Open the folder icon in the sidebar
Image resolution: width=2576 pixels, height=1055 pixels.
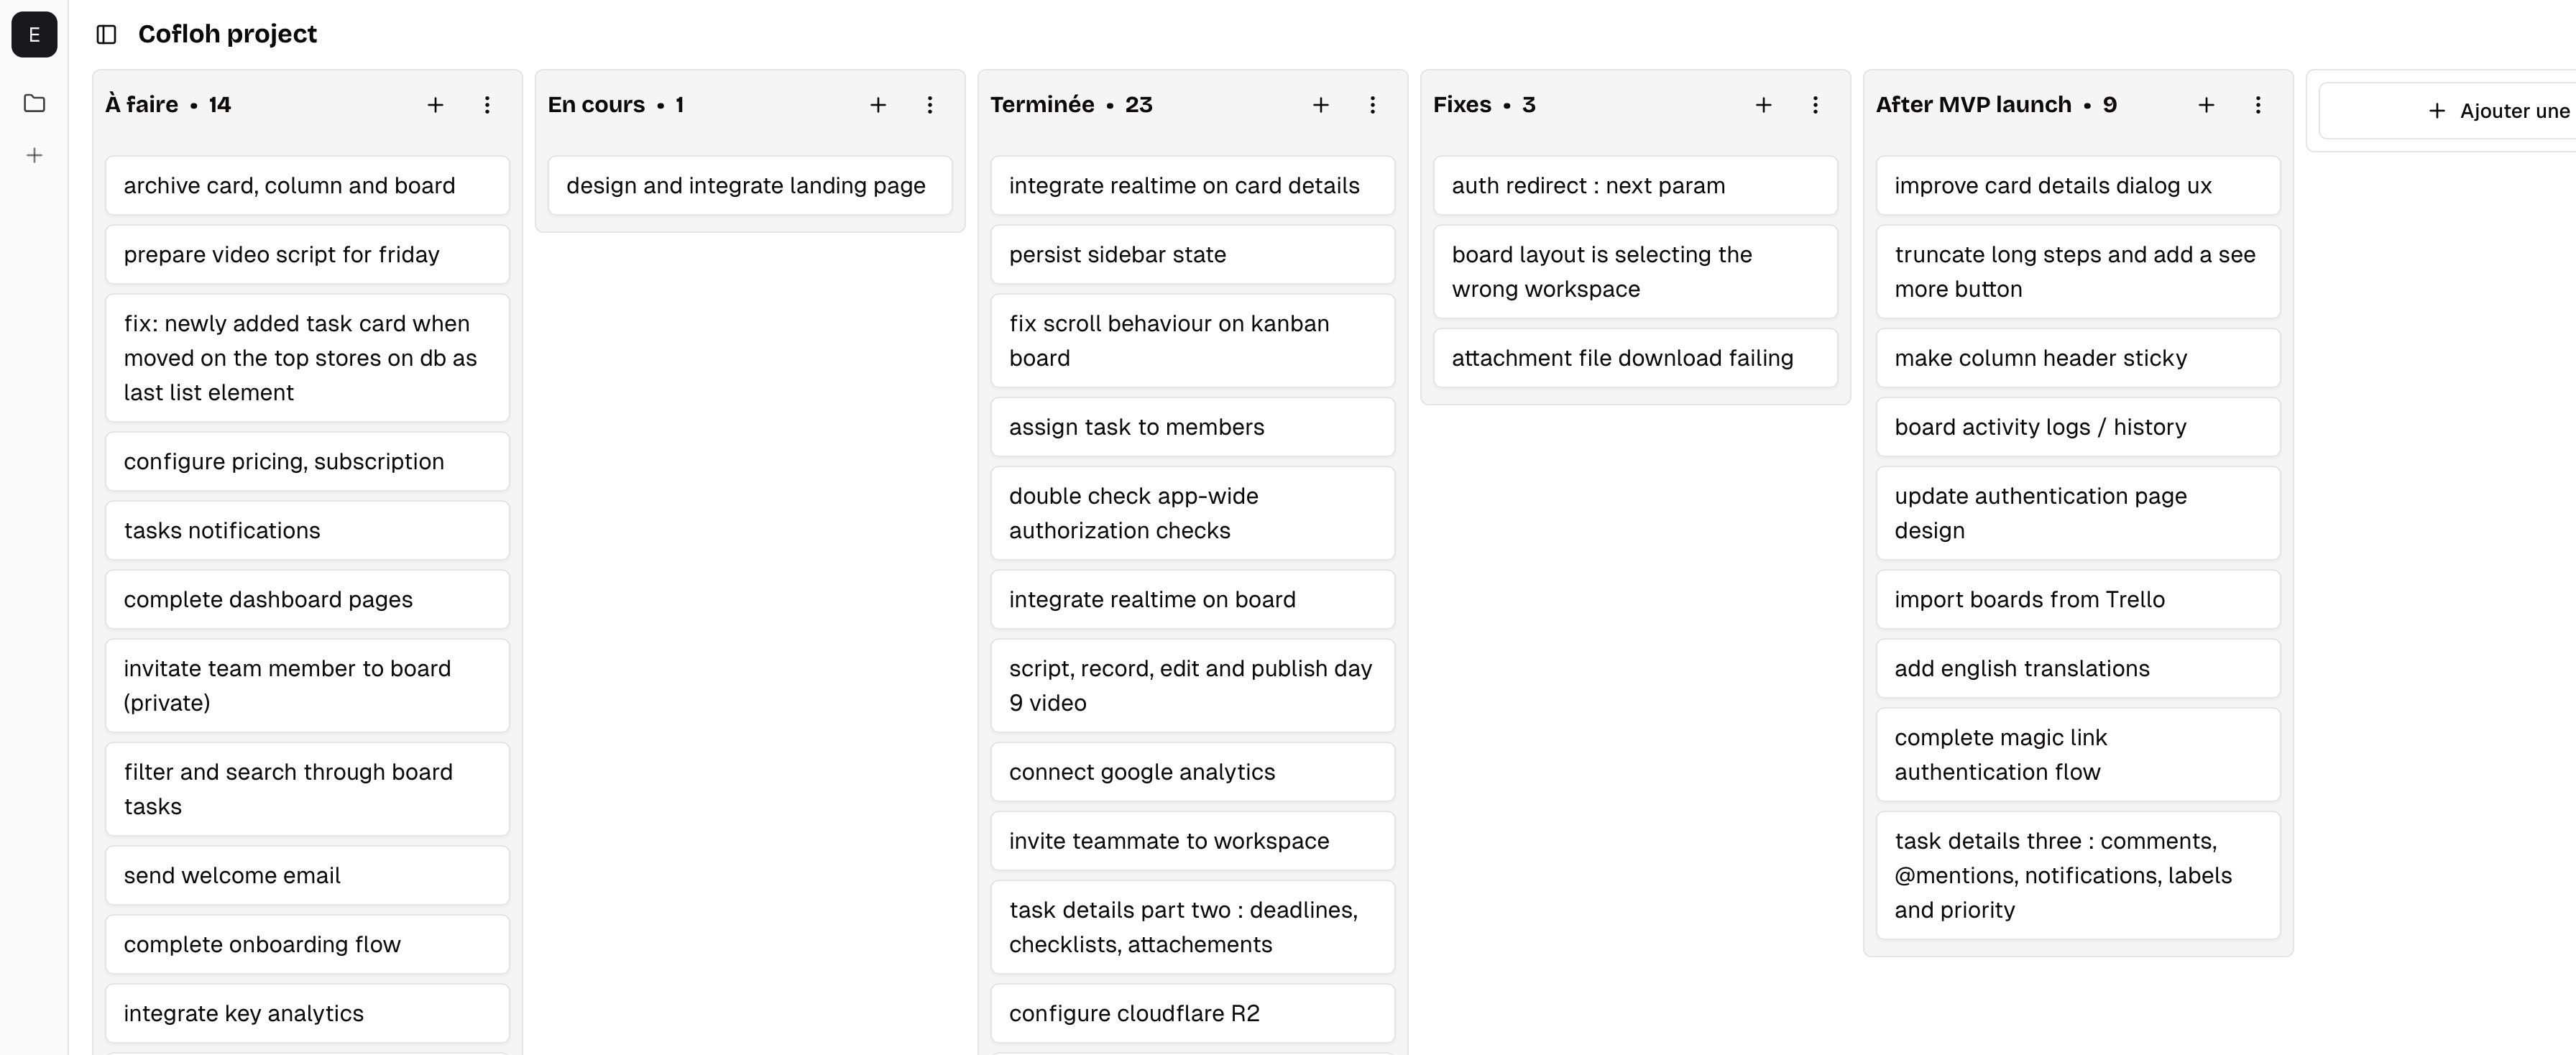(34, 103)
